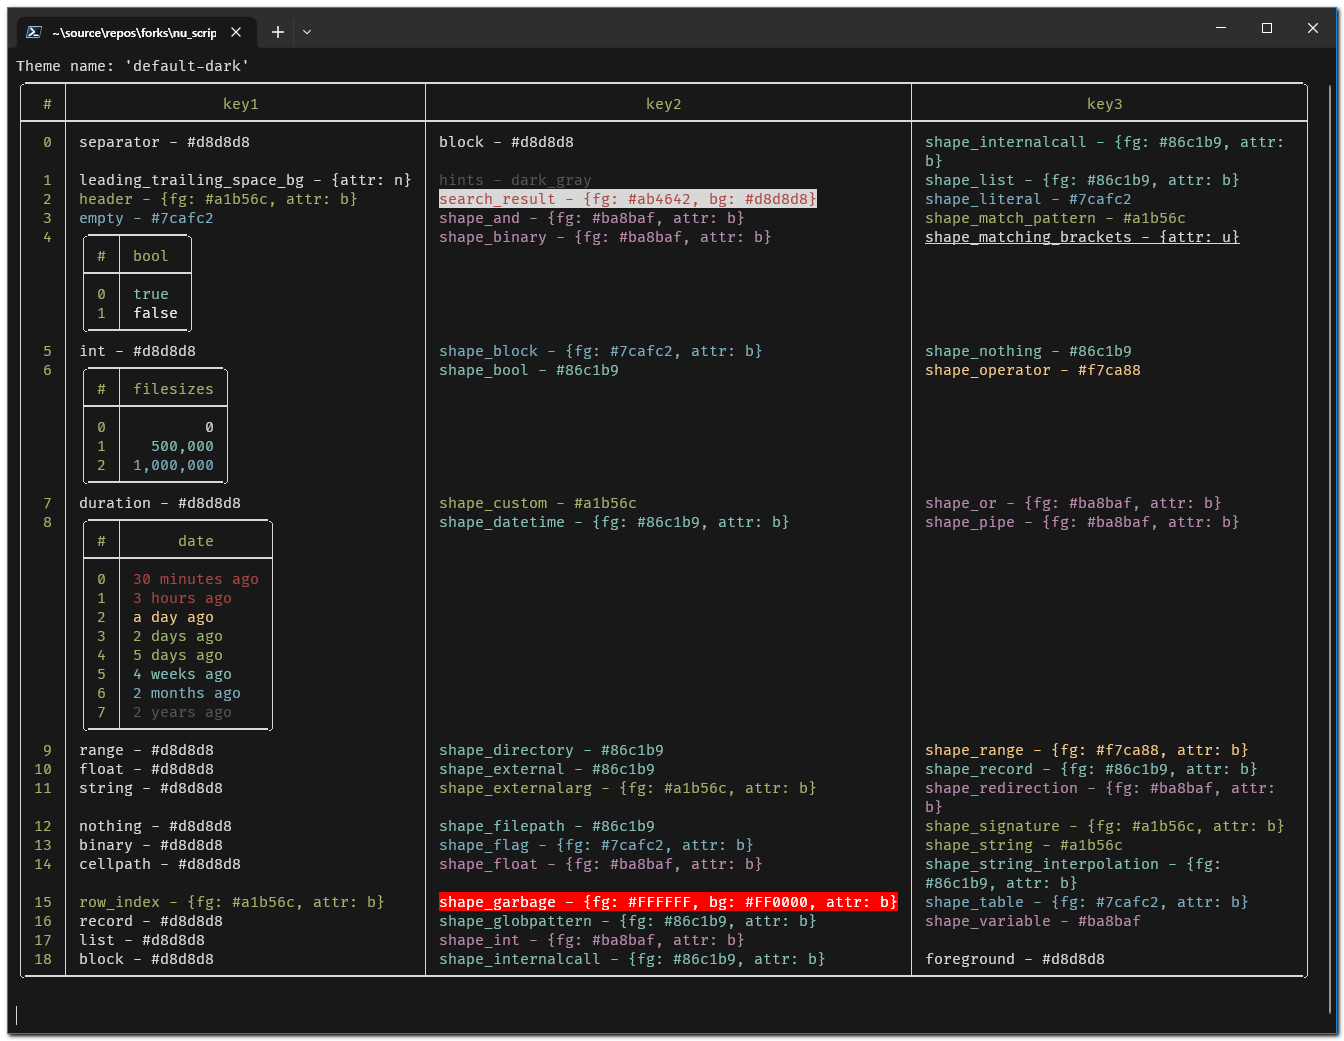Click 'shape_directory - #86c1b9' entry

pyautogui.click(x=552, y=750)
